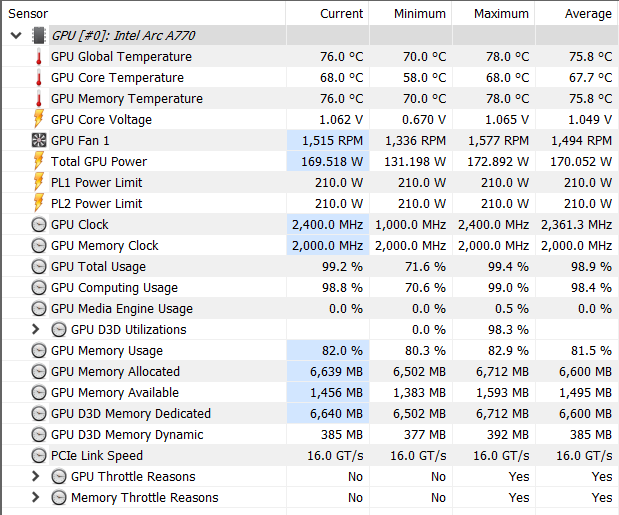Click clock icon for GPU D3D Memory Dedicated
This screenshot has height=515, width=619.
(39, 414)
